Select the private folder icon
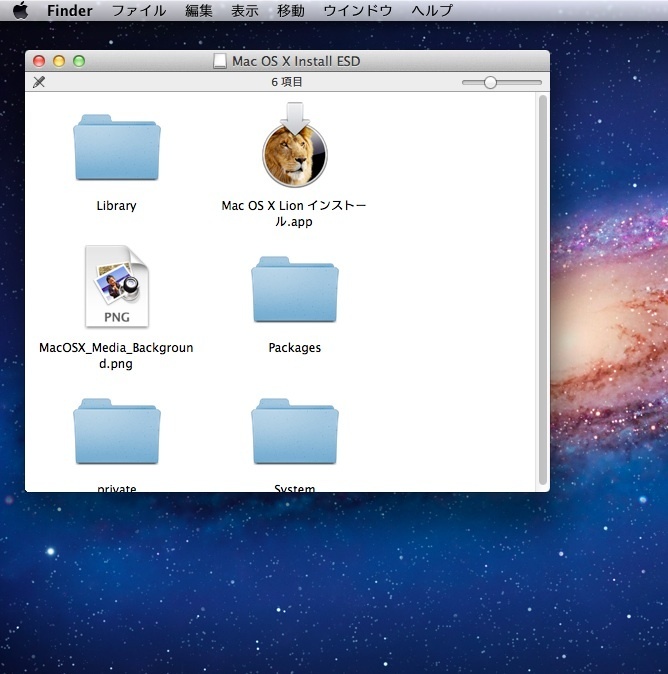Viewport: 668px width, 674px height. [x=117, y=432]
